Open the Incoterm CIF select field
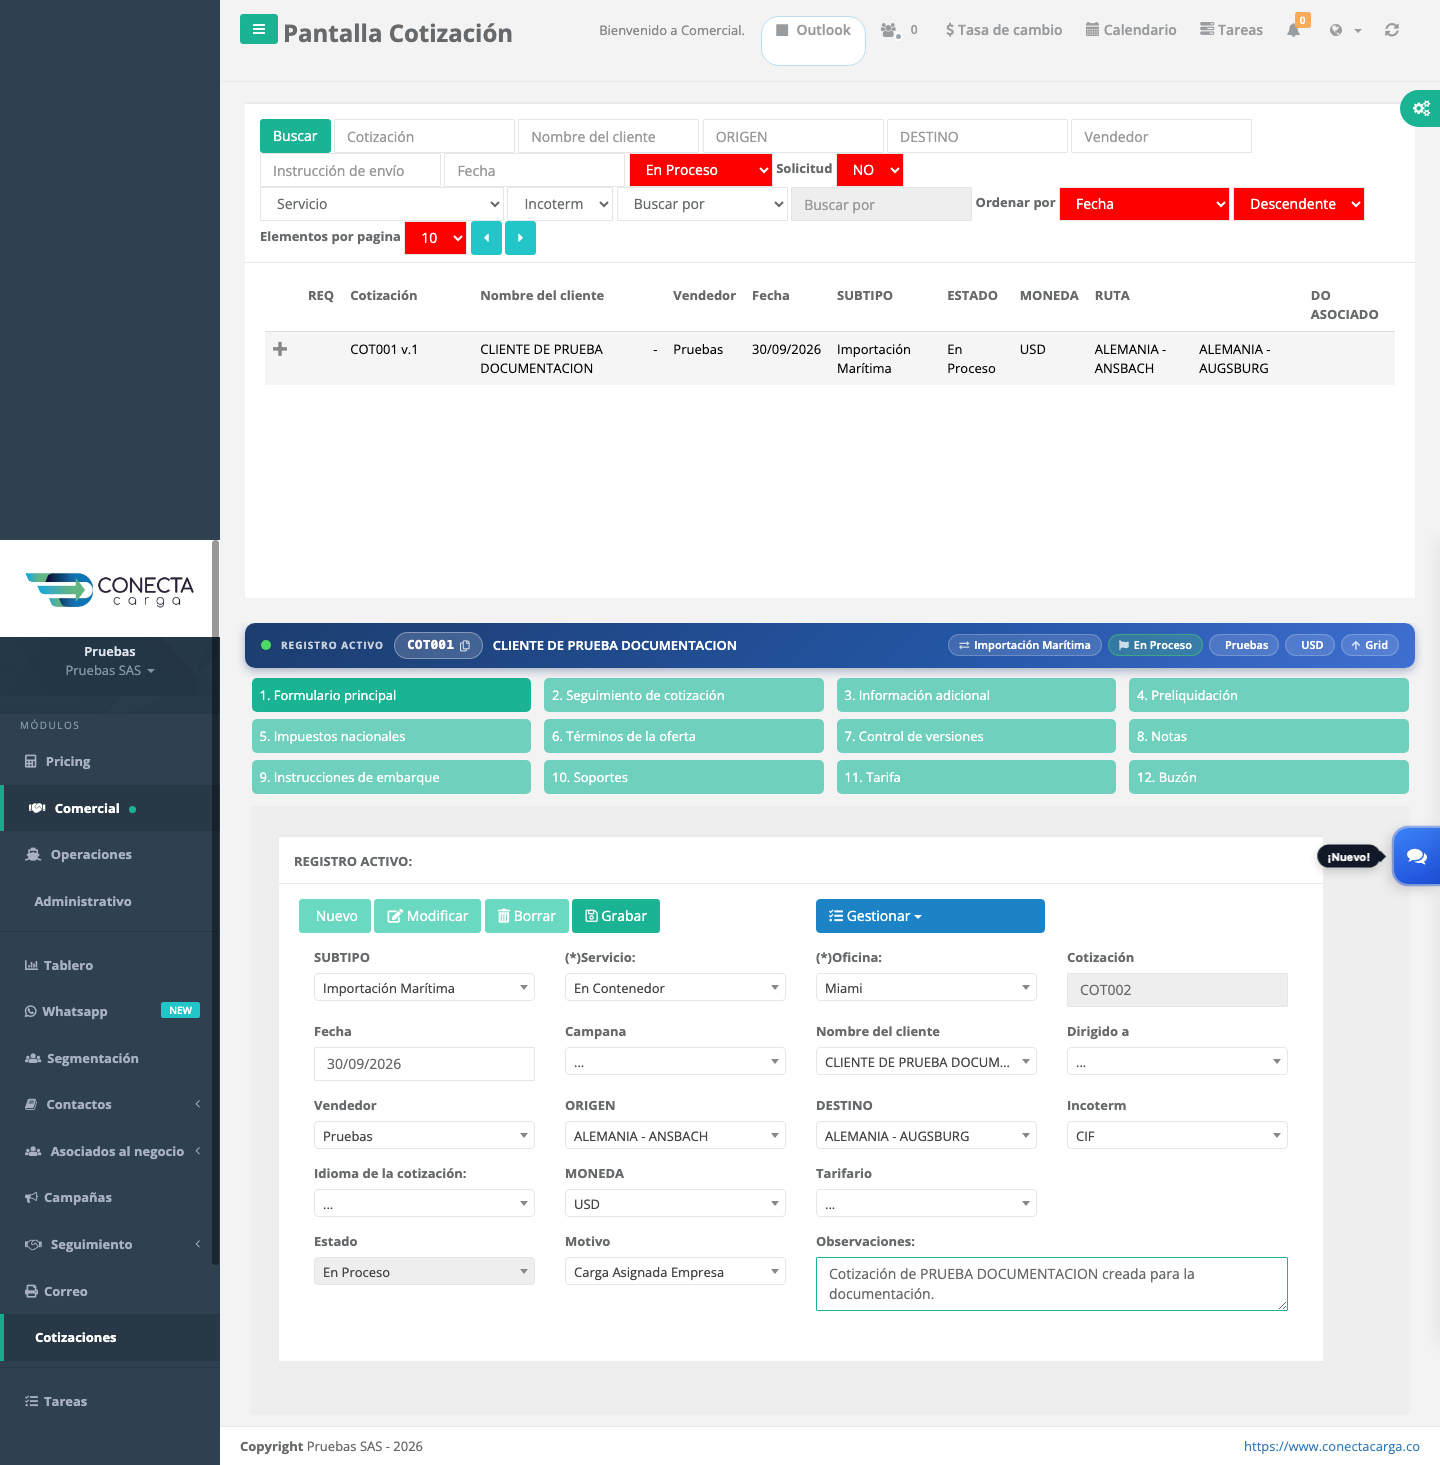 click(1177, 1136)
